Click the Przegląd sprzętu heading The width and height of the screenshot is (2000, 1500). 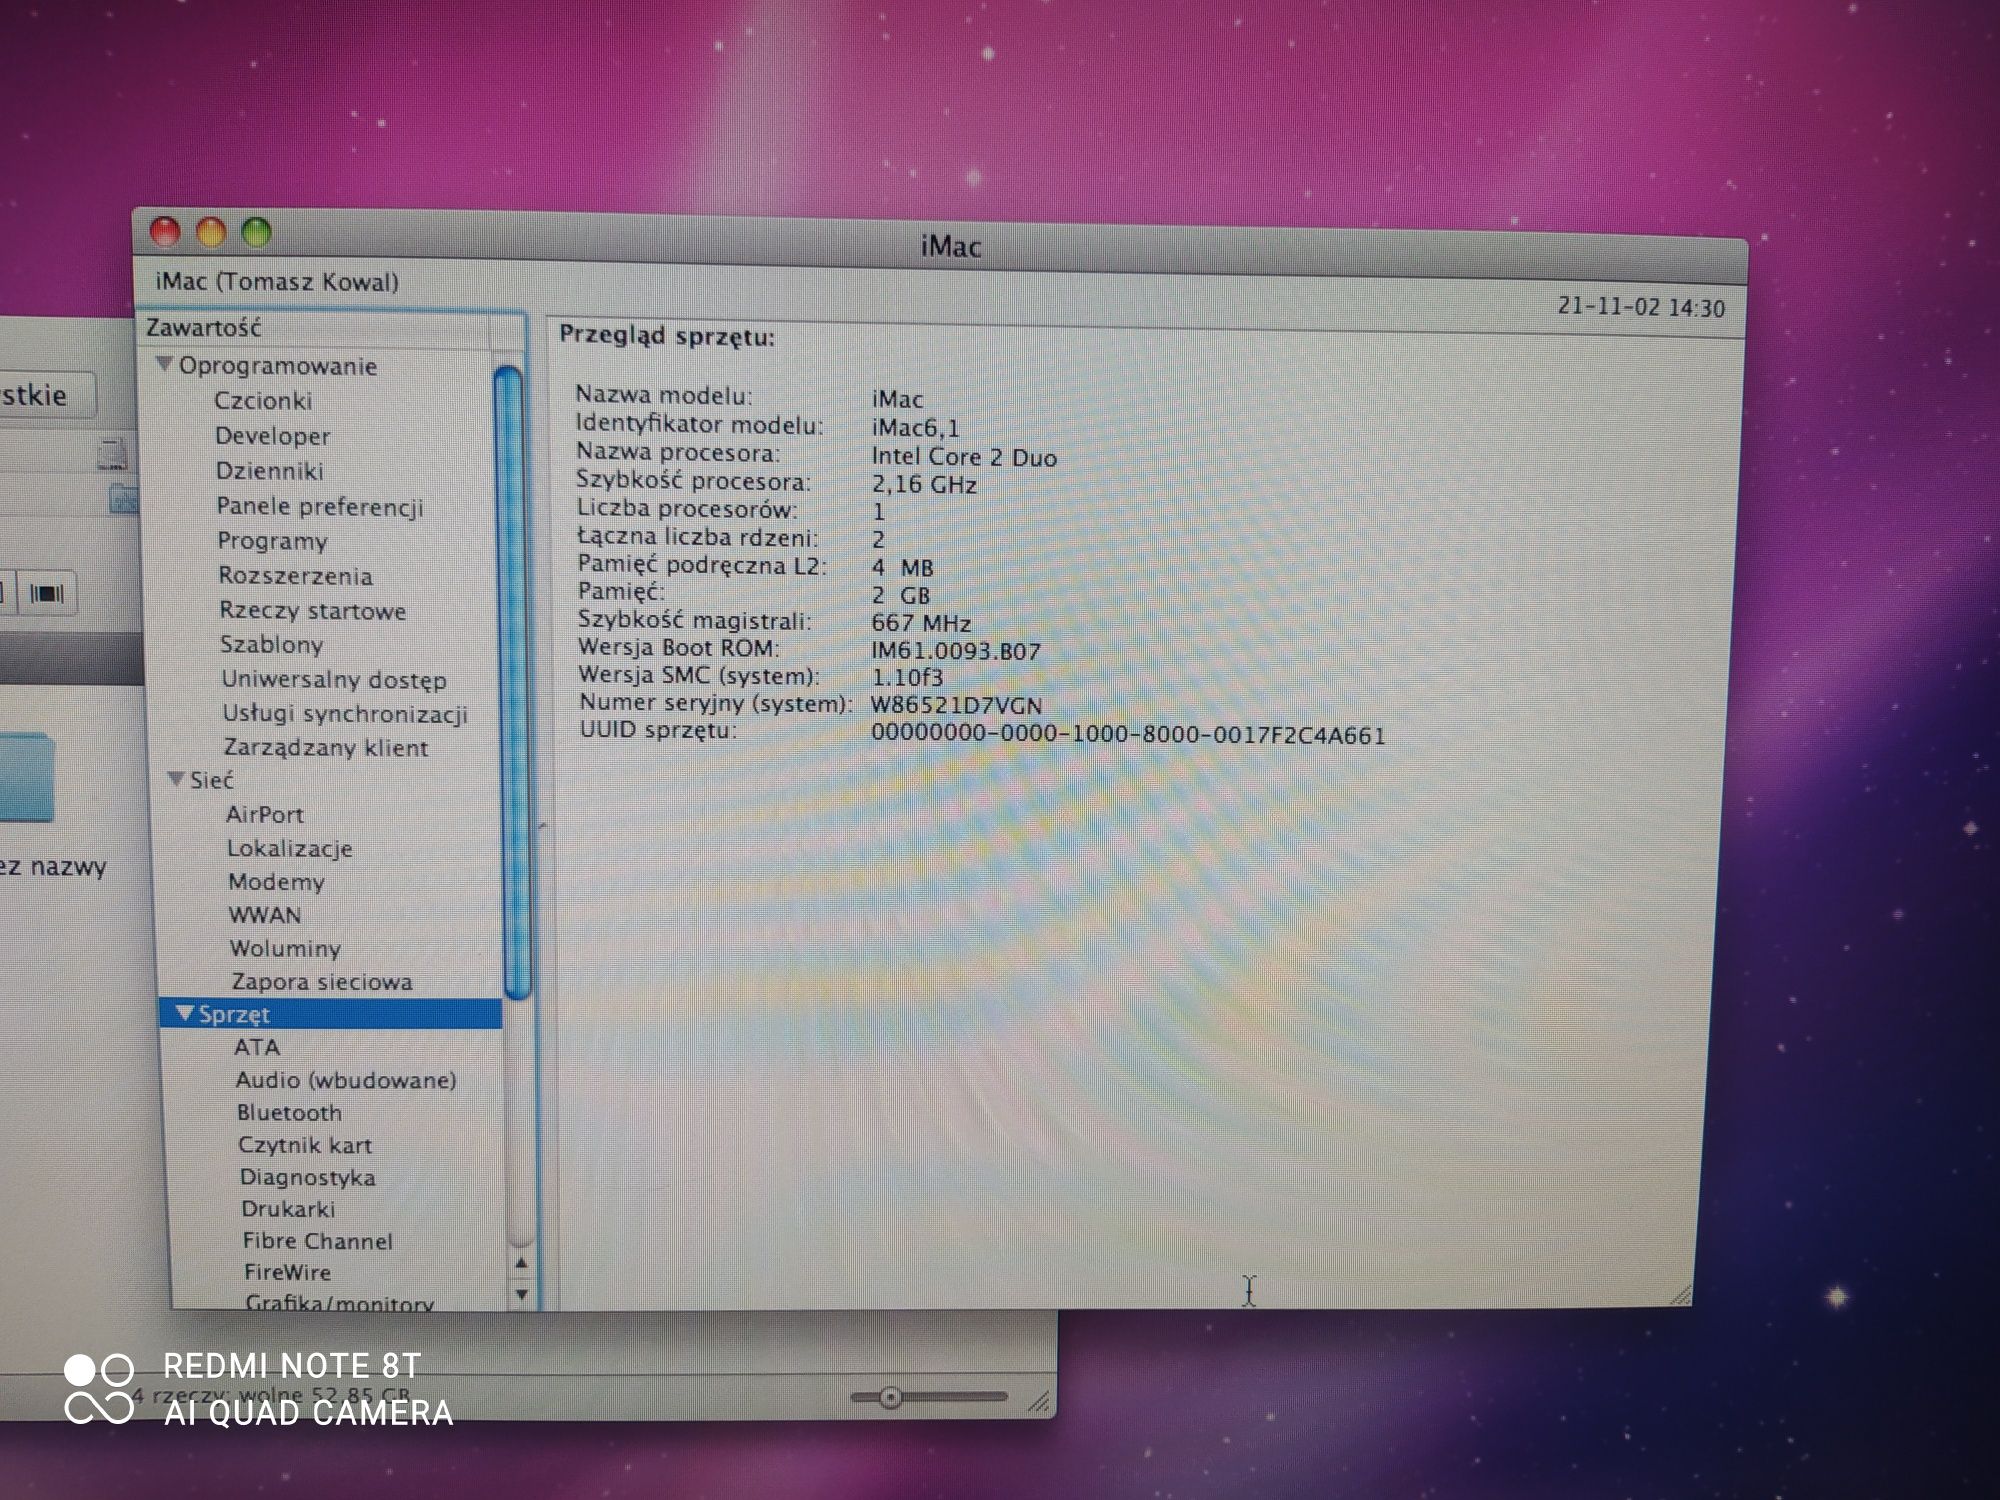[x=667, y=336]
